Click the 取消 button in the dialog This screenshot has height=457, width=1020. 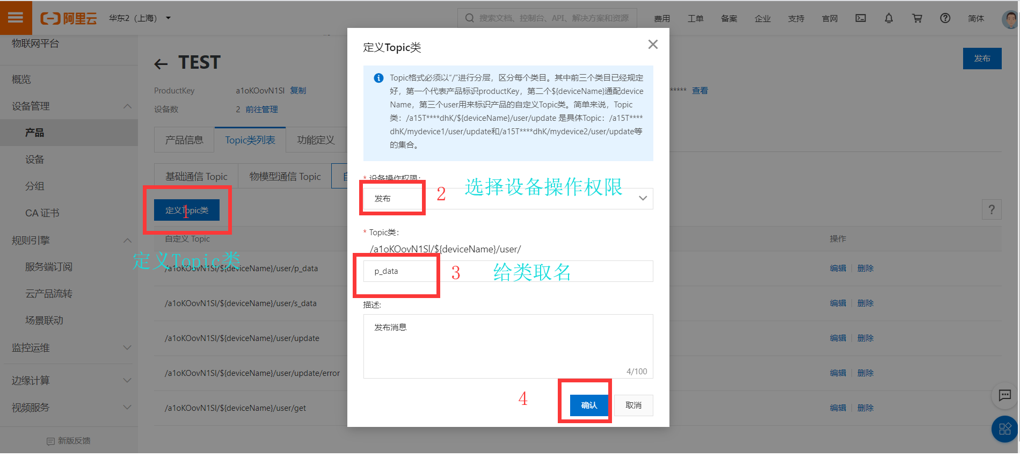pyautogui.click(x=634, y=405)
